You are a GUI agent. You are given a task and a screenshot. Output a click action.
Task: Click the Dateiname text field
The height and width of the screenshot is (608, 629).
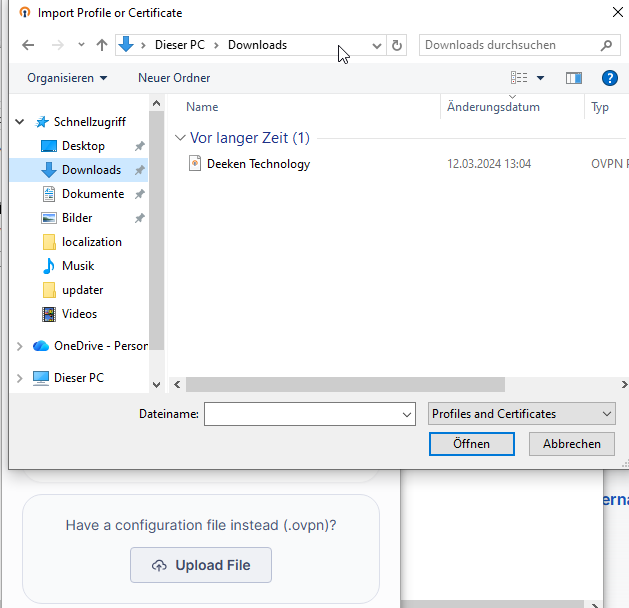coord(302,414)
